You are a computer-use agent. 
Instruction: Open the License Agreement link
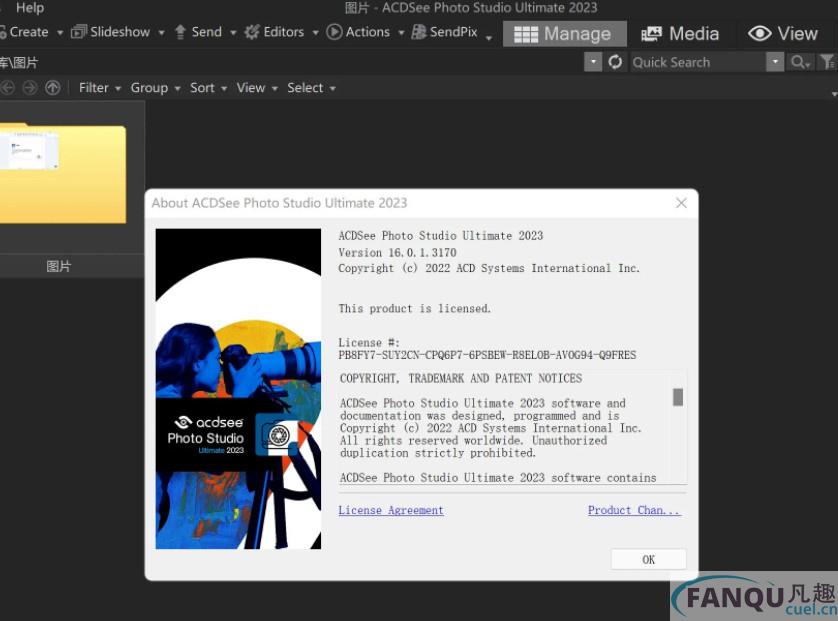pos(391,510)
